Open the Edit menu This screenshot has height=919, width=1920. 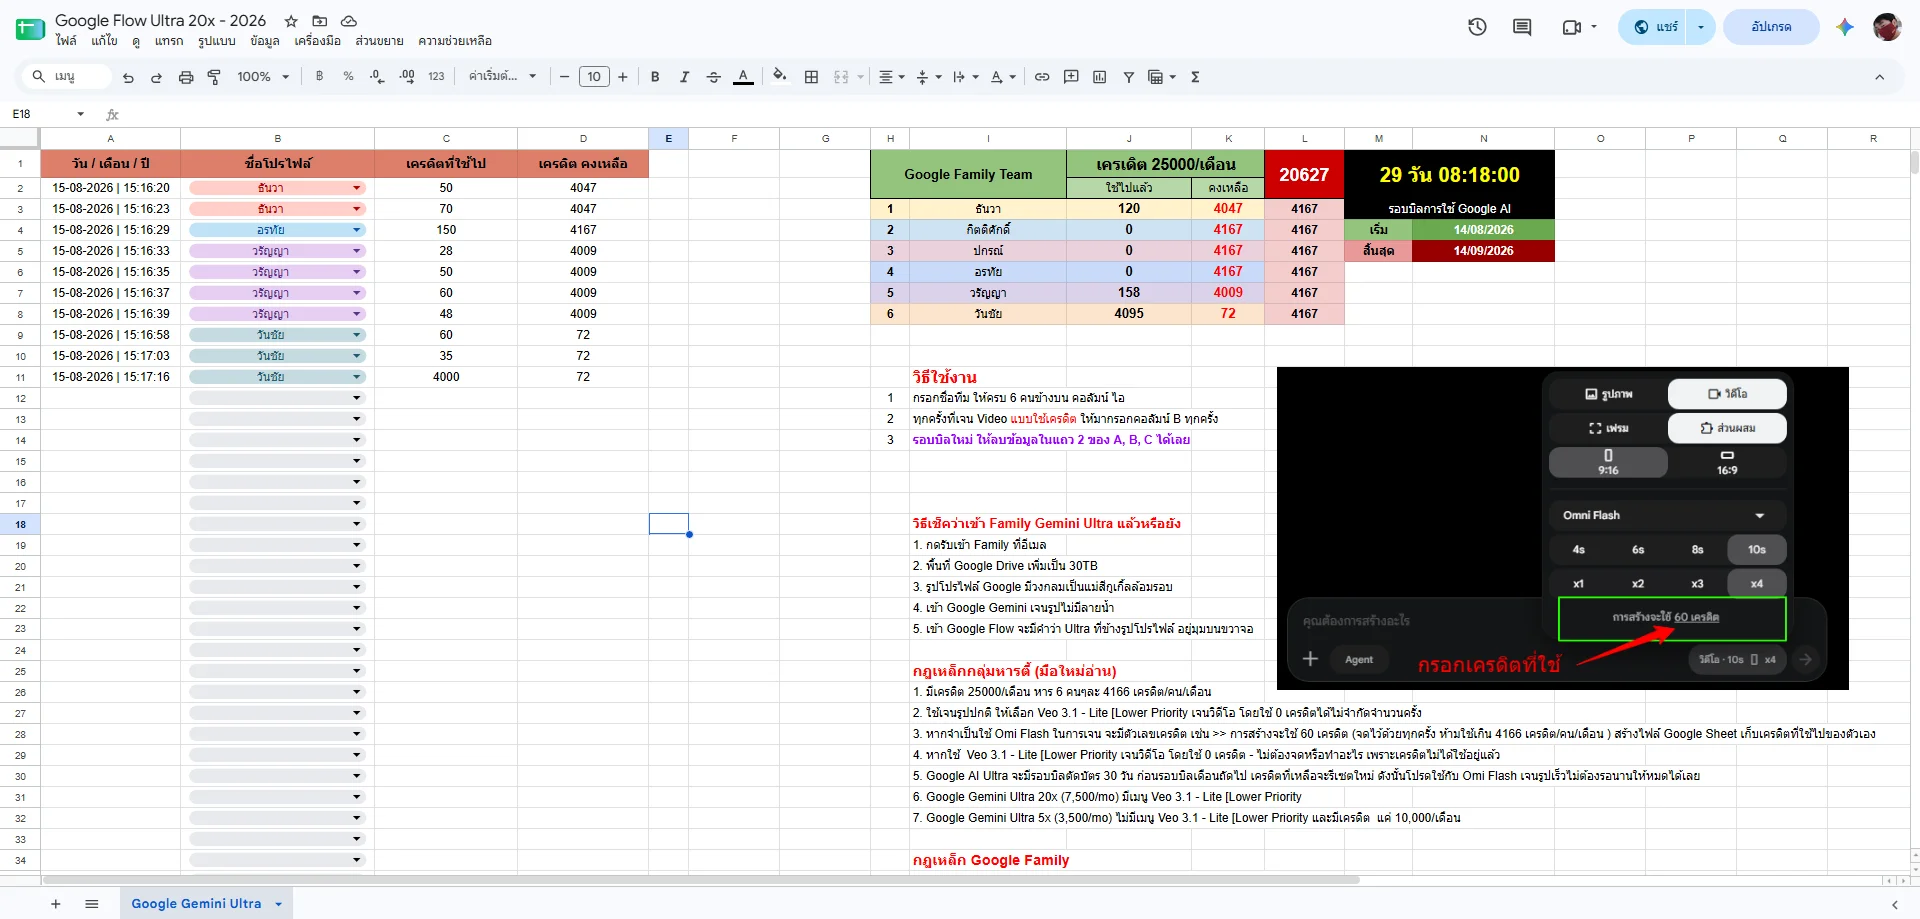[104, 41]
